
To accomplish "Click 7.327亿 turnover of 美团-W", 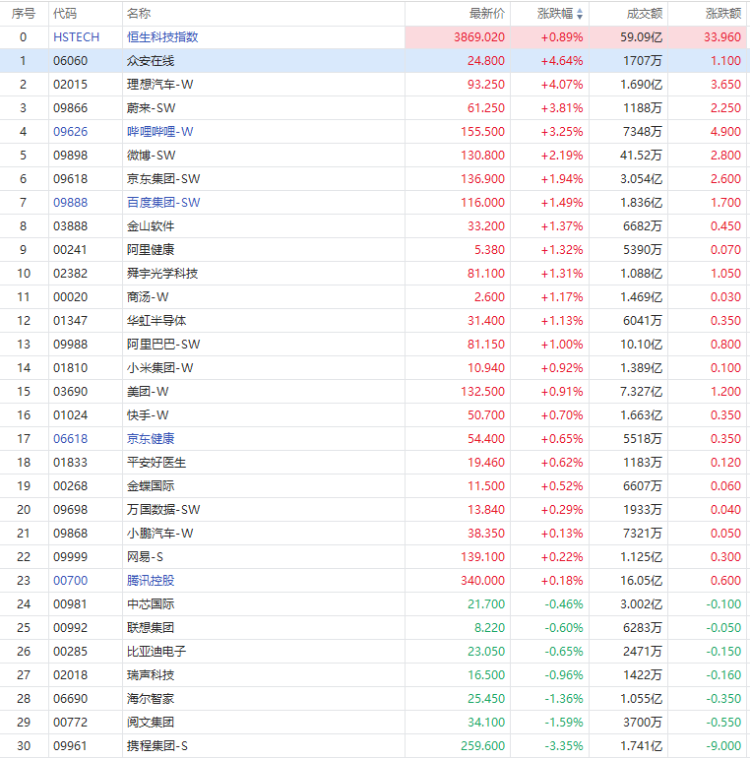I will (641, 392).
